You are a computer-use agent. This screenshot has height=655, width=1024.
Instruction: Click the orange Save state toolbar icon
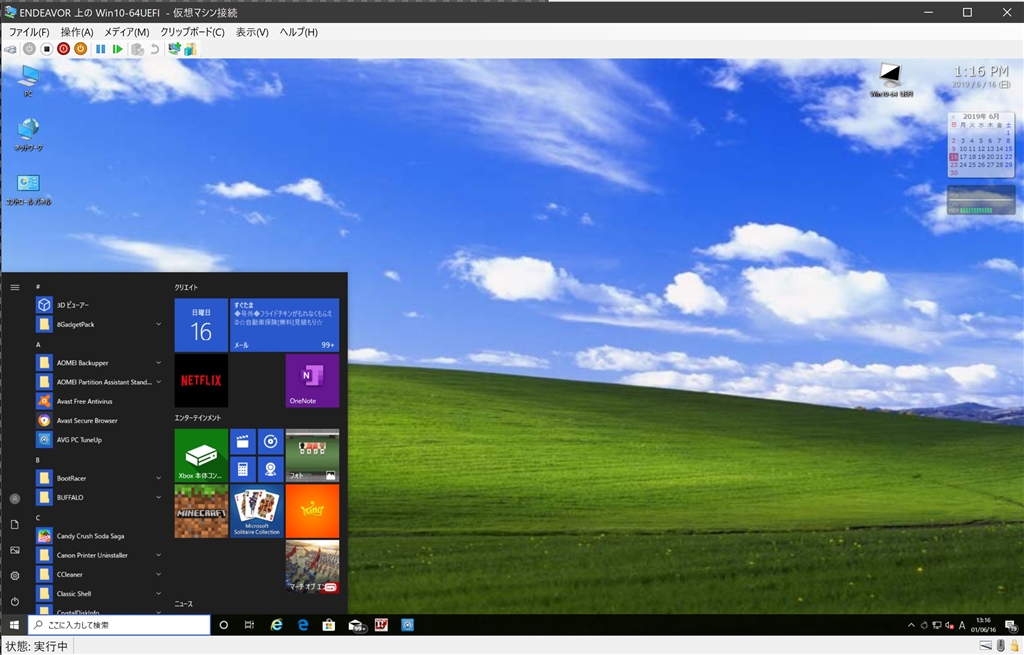[80, 49]
